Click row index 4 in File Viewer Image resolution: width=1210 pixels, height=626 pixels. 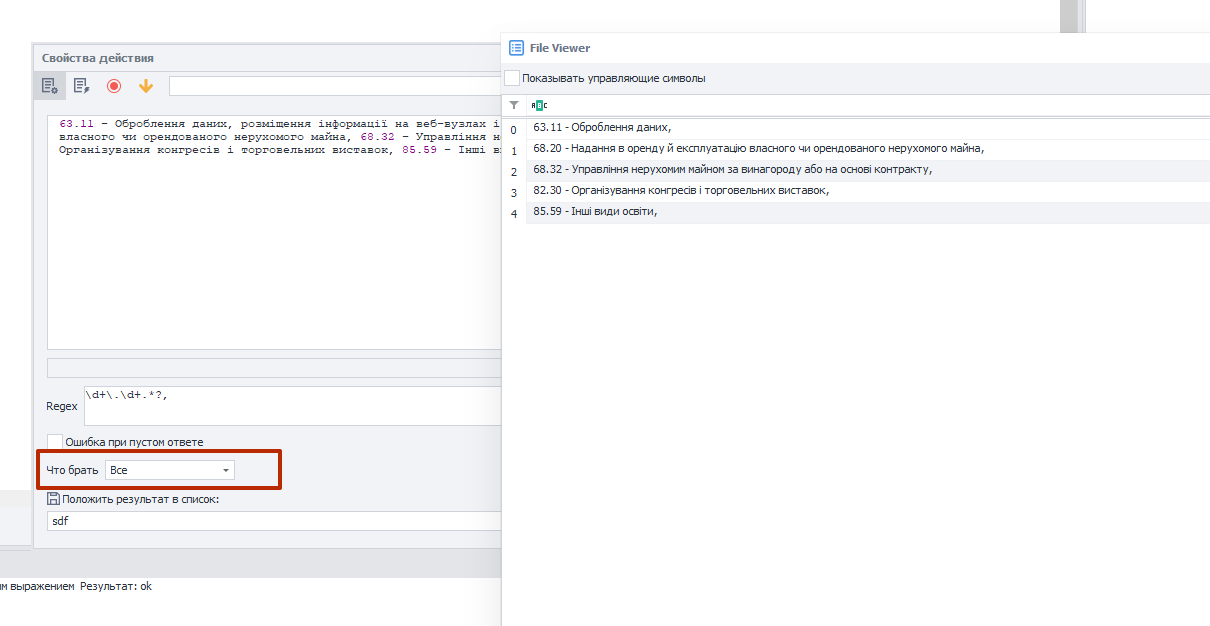pos(514,214)
